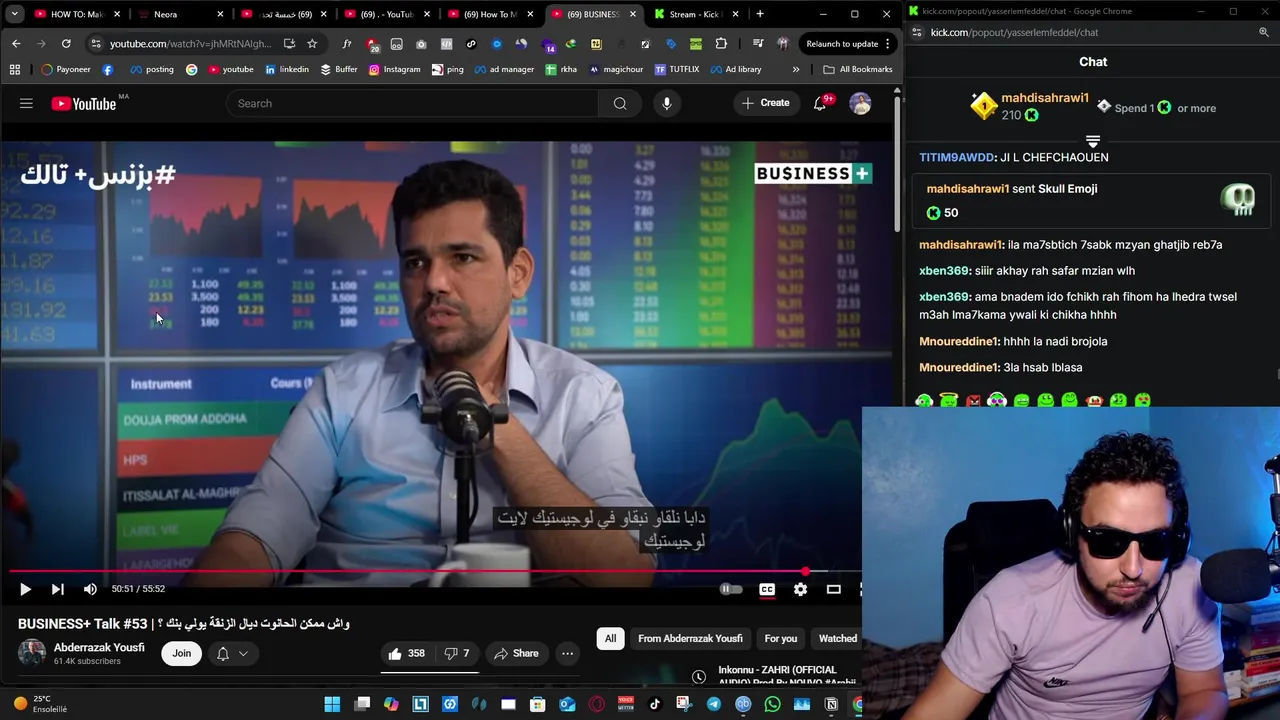
Task: Skip to the next video
Action: (57, 589)
